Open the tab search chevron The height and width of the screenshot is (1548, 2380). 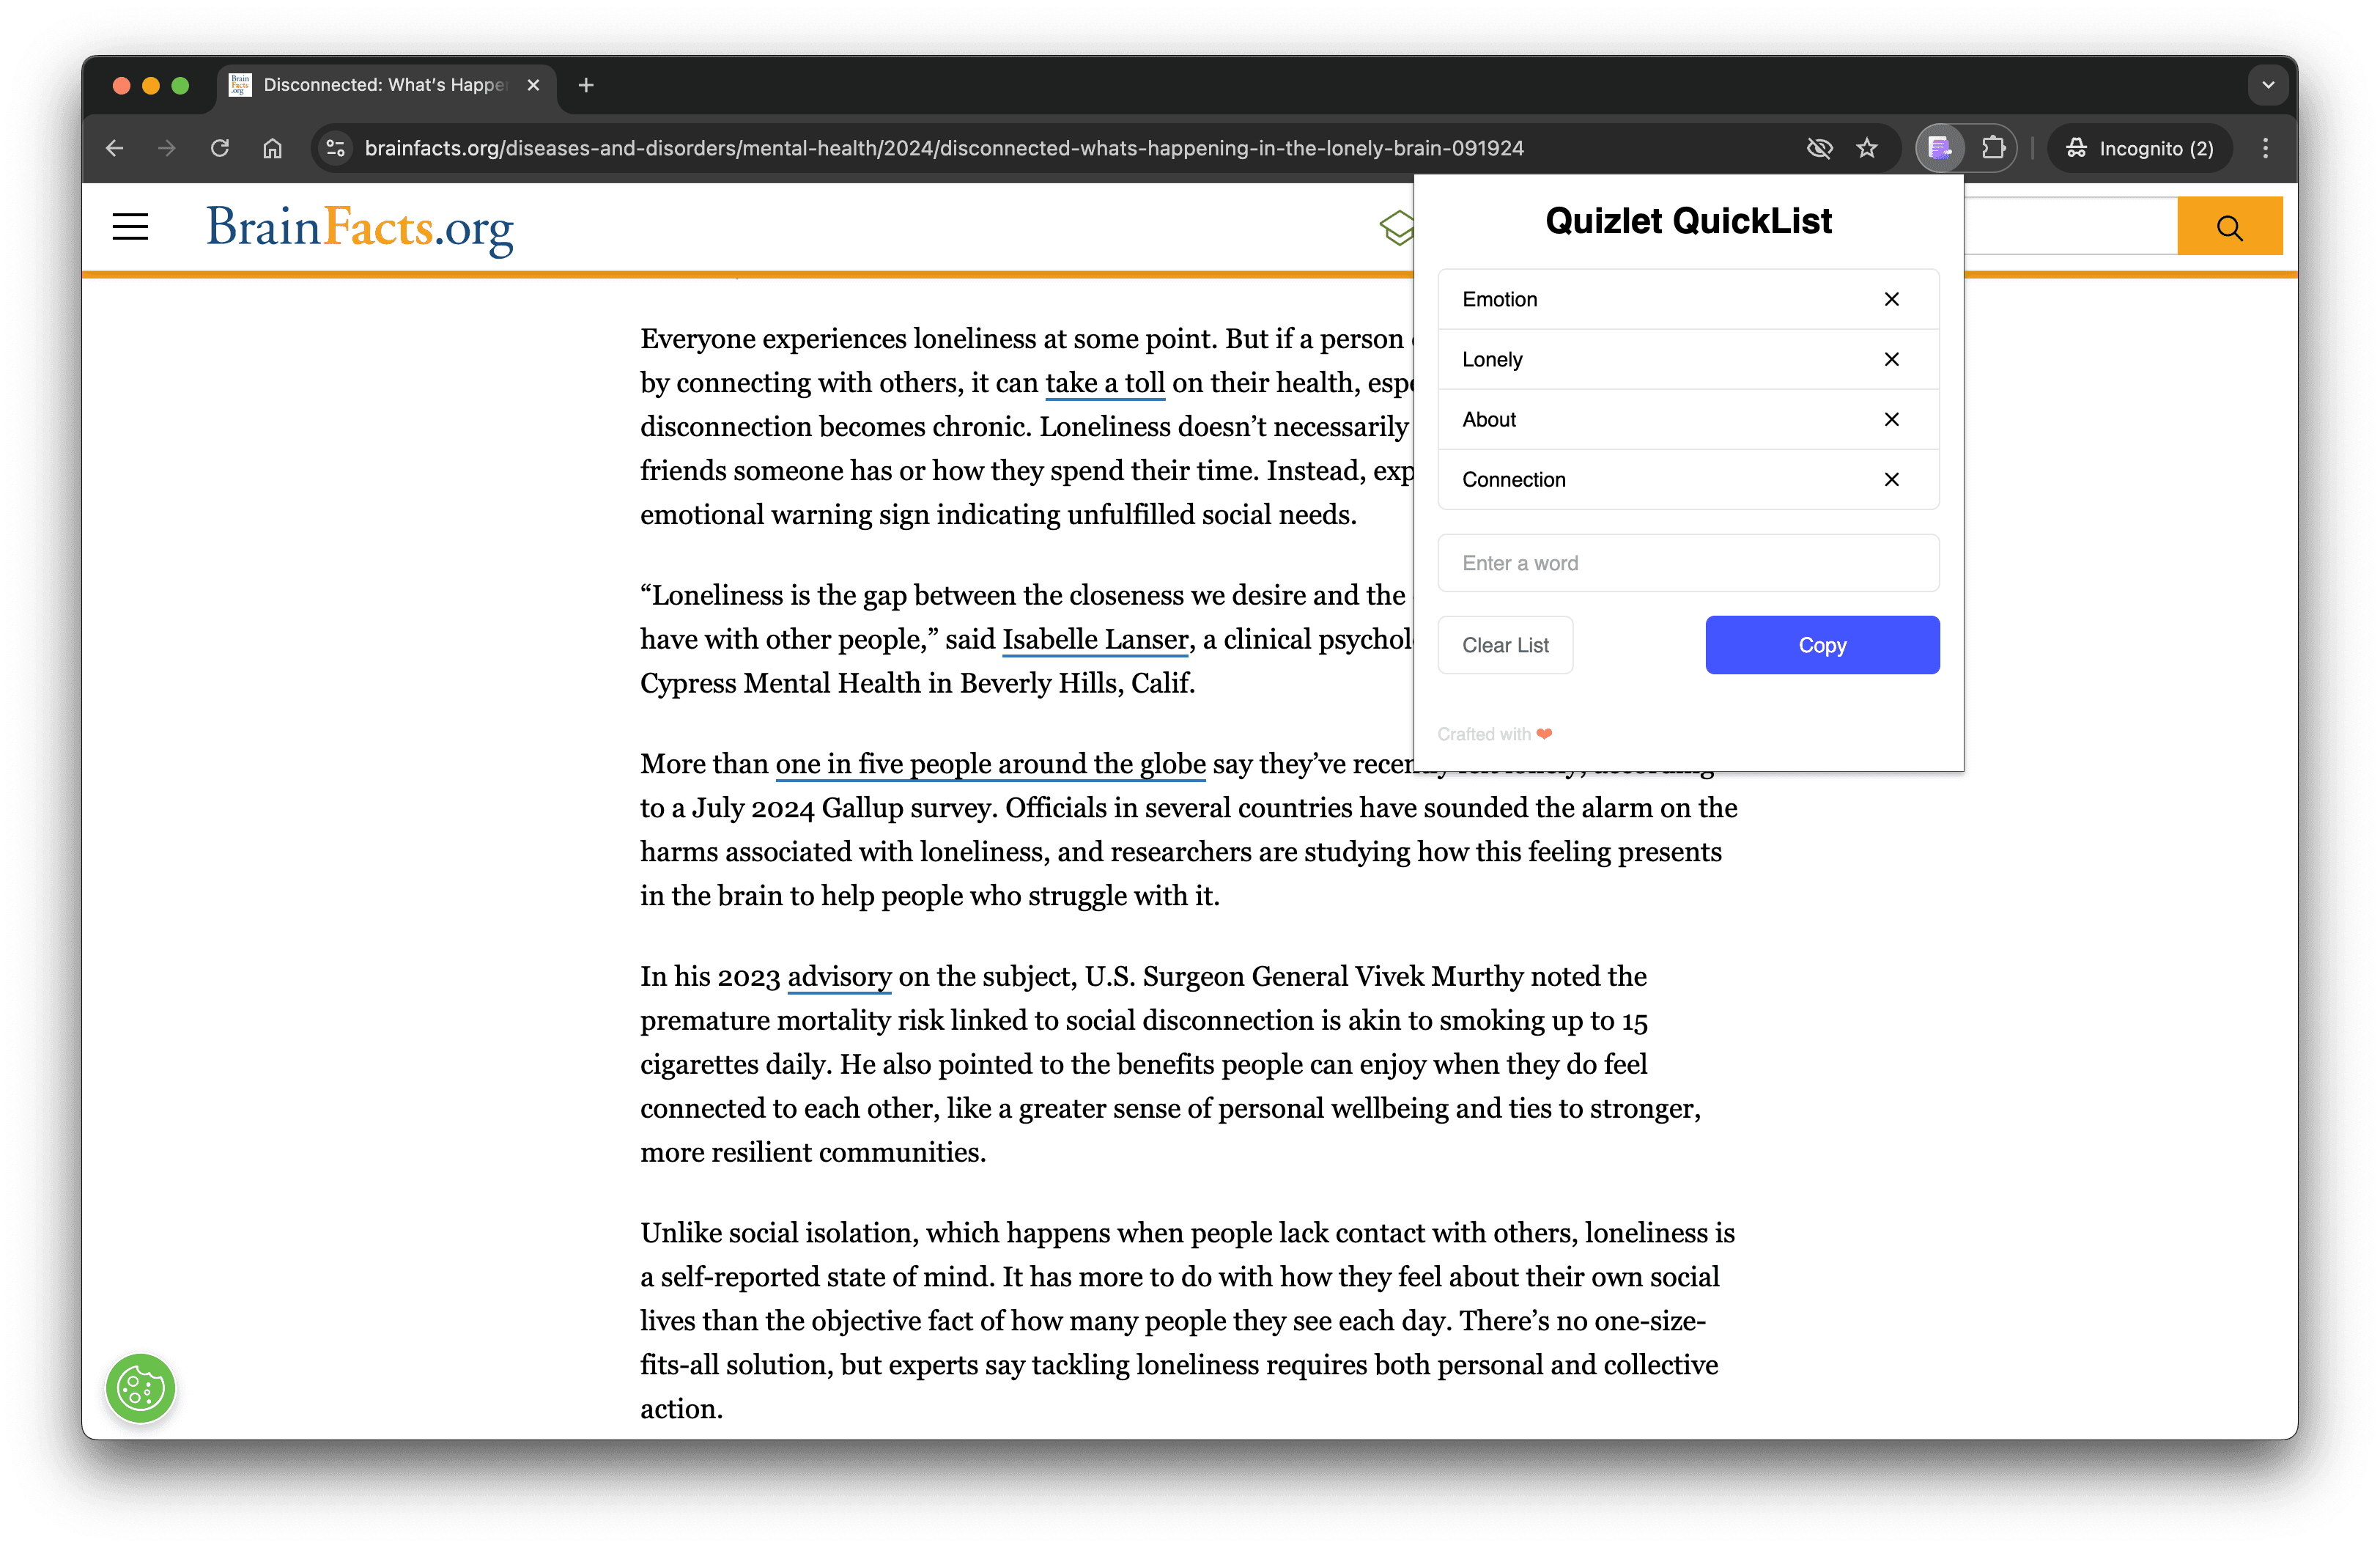(2267, 85)
